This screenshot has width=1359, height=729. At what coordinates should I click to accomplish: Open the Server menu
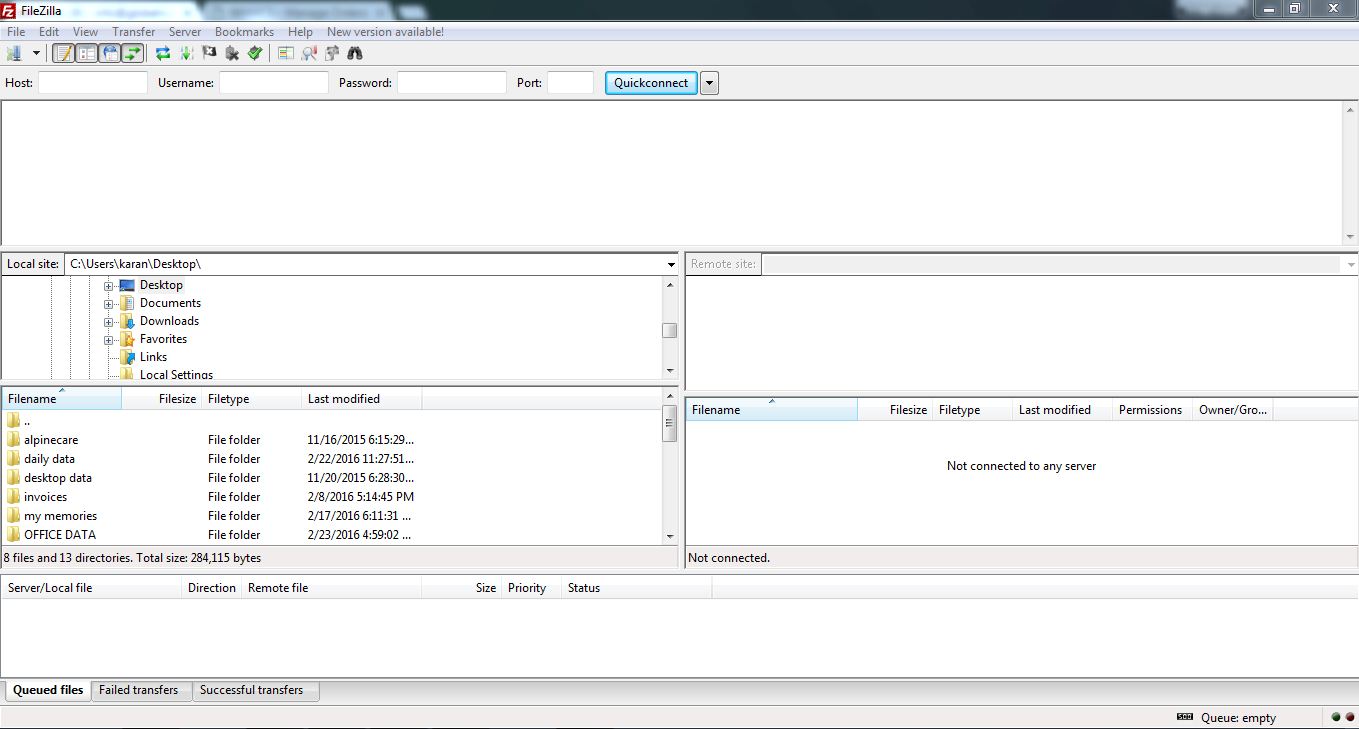coord(185,32)
